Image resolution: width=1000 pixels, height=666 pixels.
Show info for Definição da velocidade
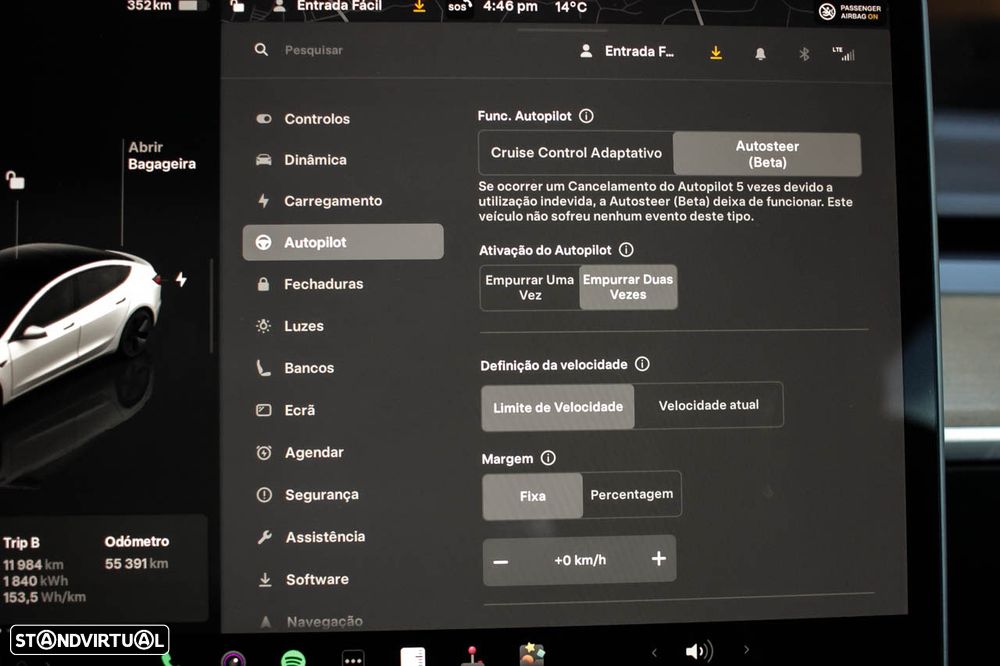tap(642, 364)
